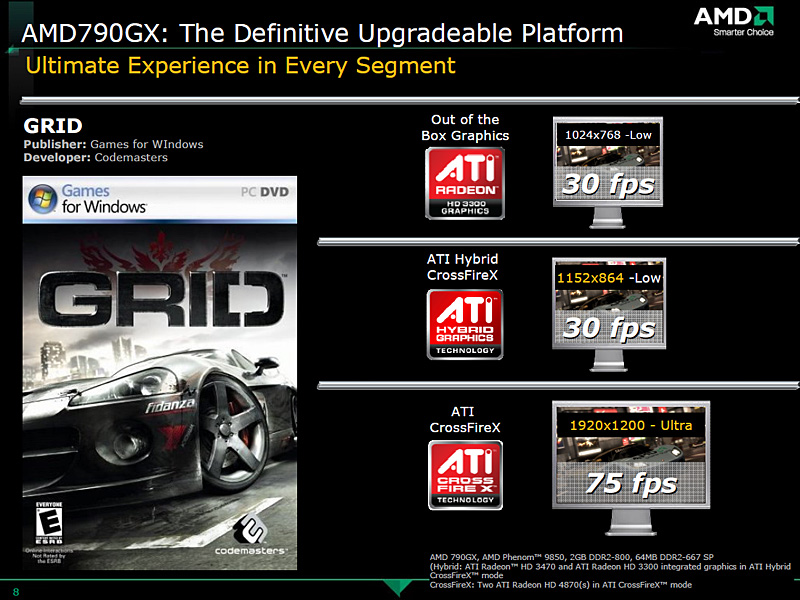Click the '75 fps' value

[632, 483]
